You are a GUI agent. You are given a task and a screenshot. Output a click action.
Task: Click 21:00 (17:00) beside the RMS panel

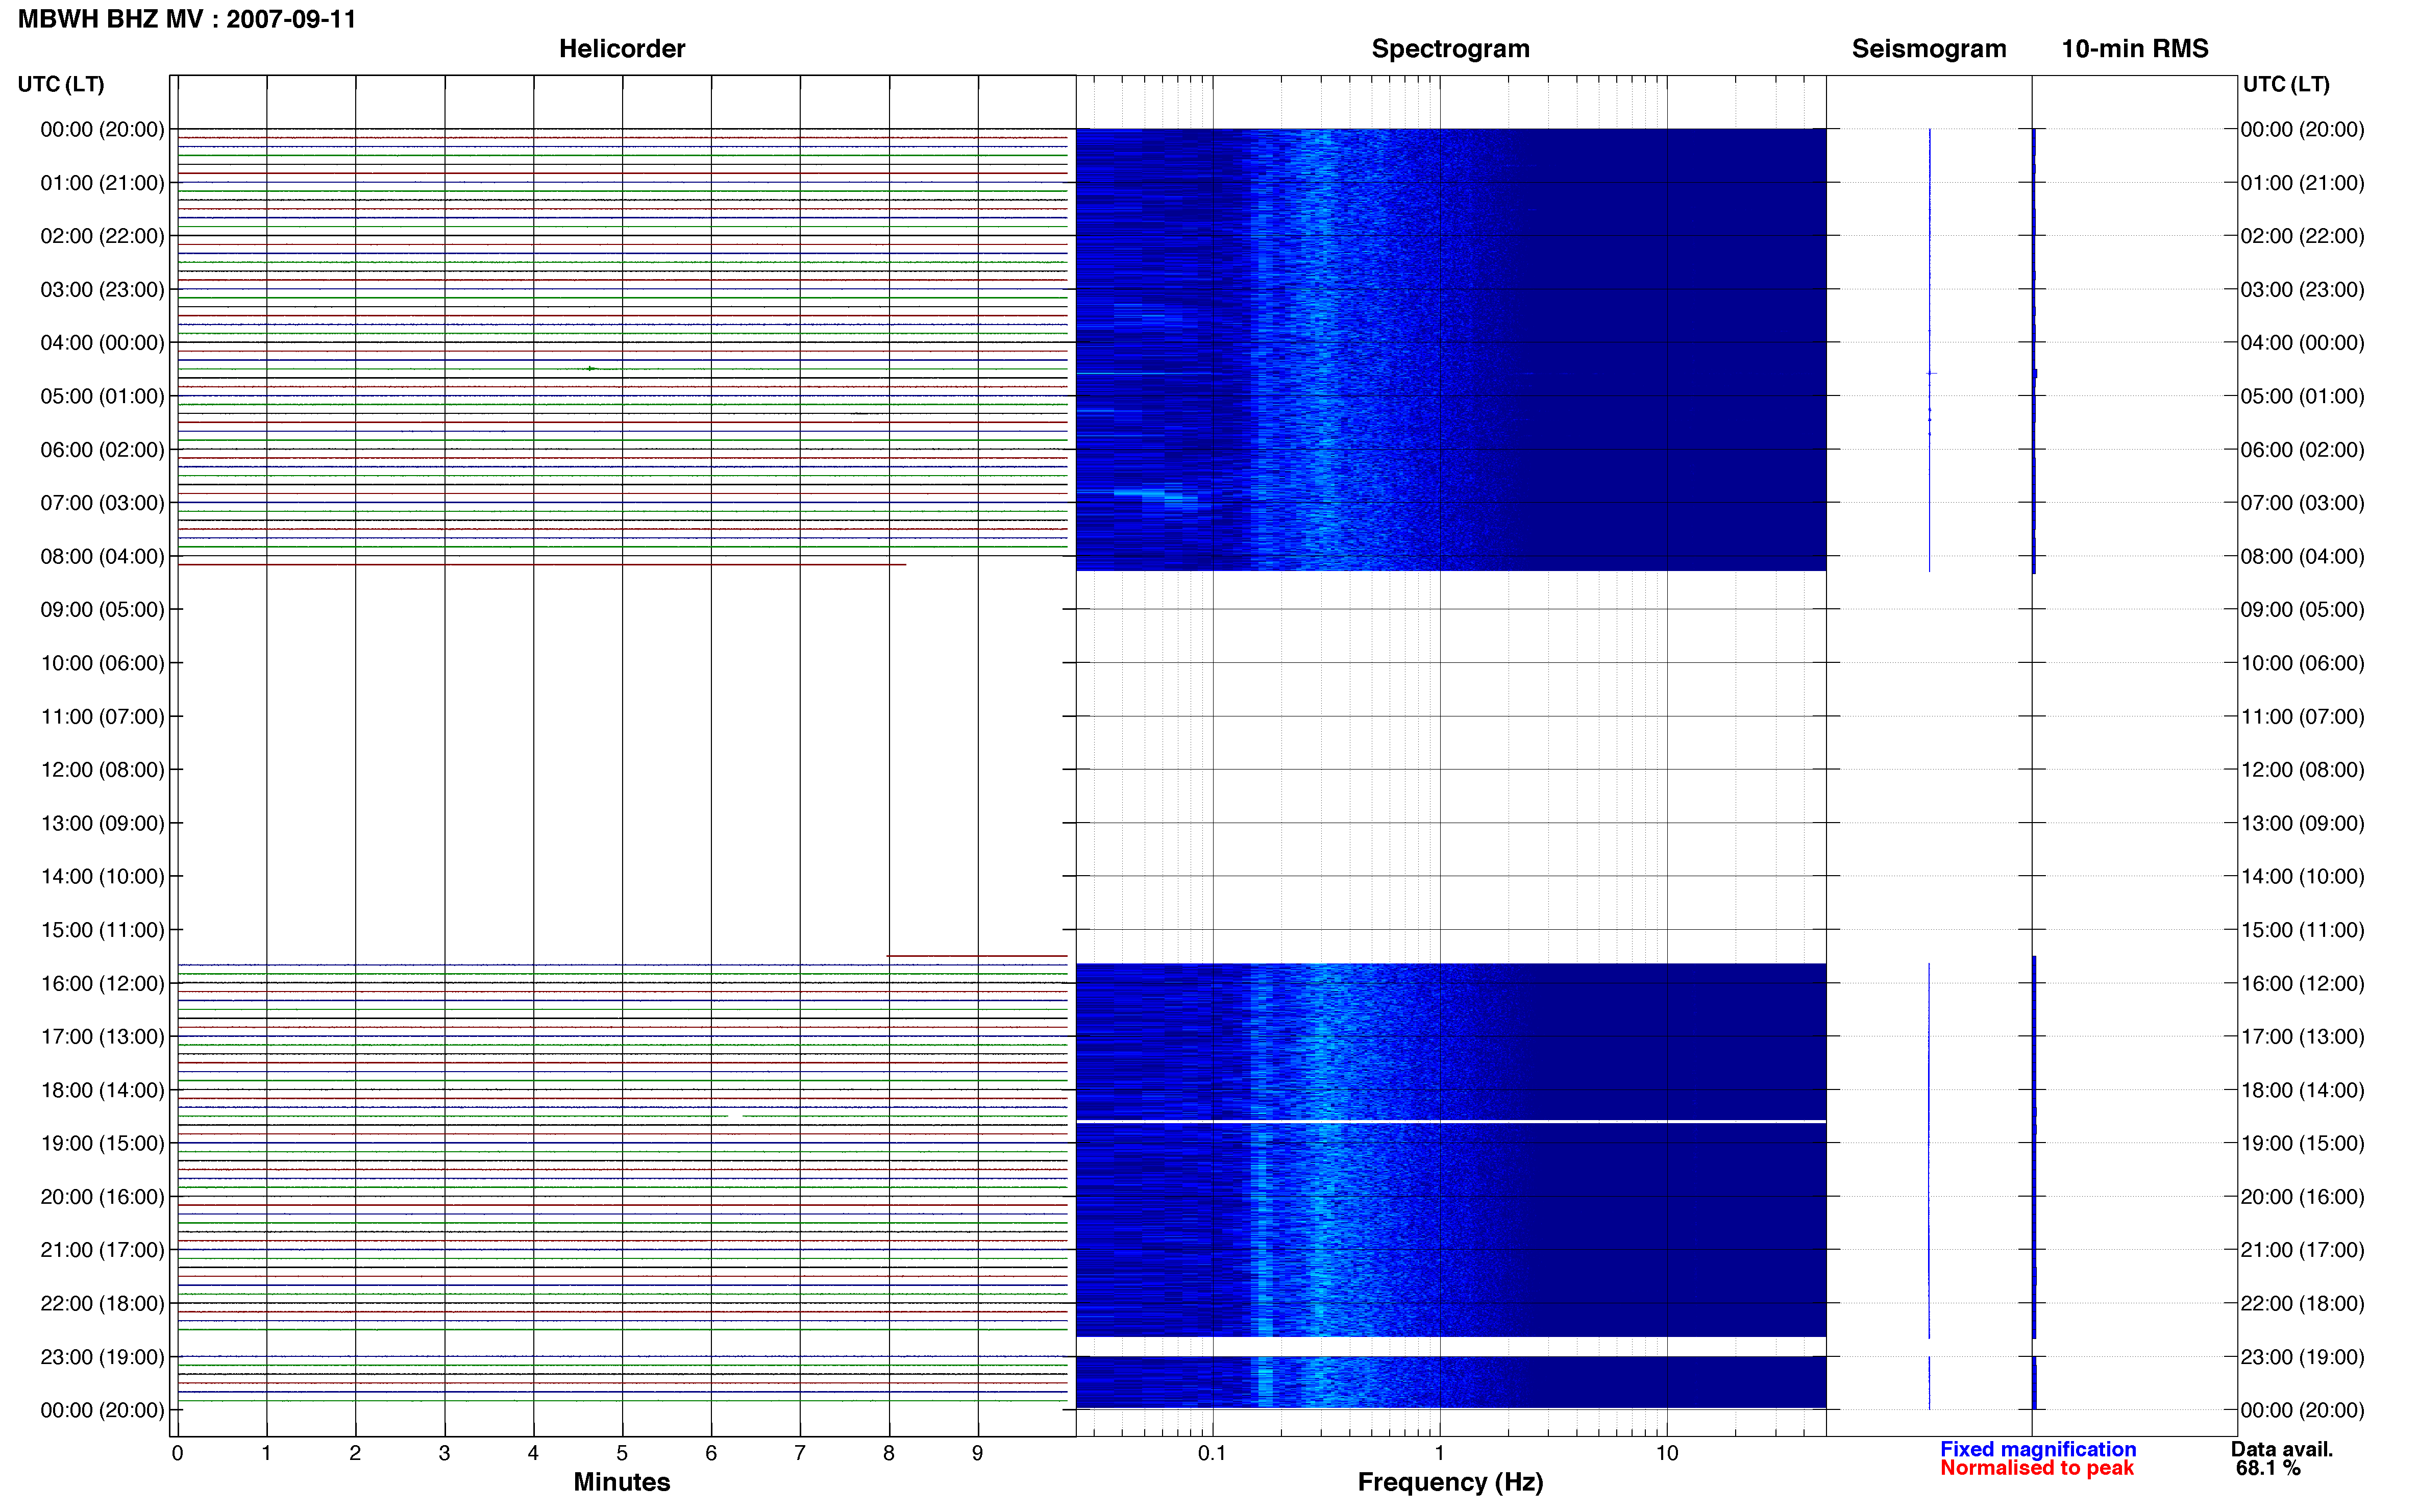pos(2302,1250)
